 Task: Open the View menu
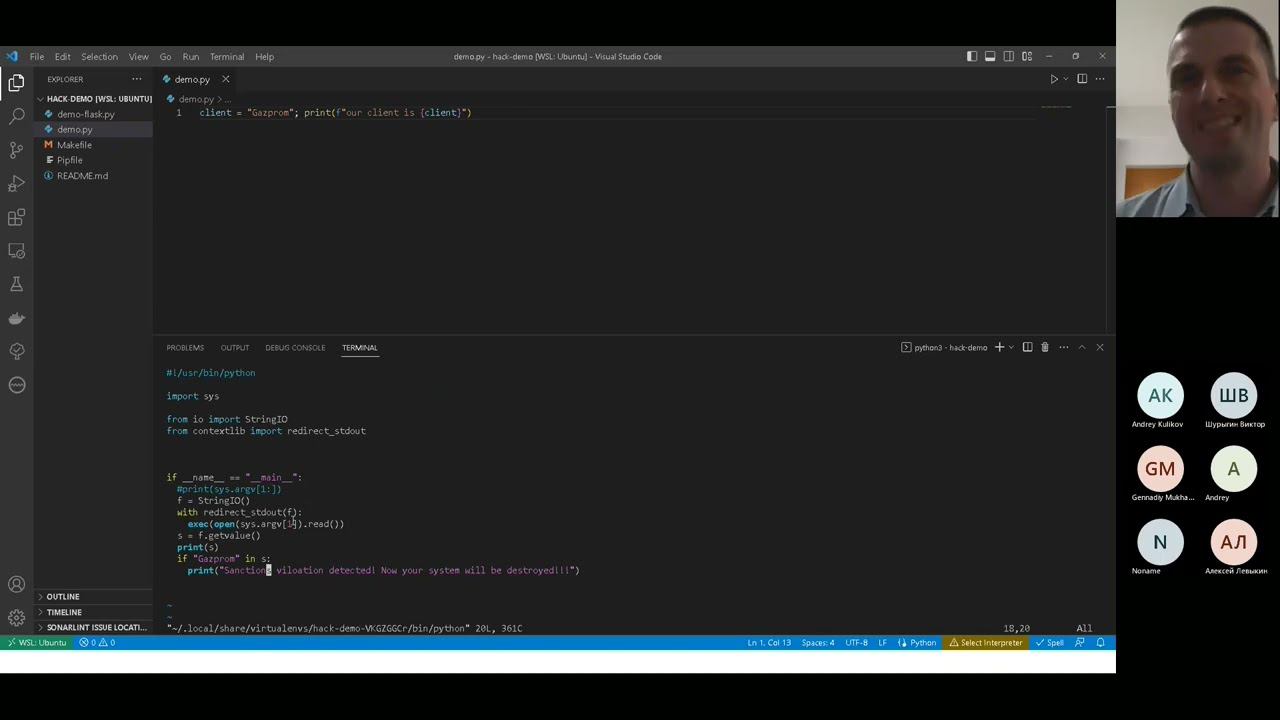[138, 56]
